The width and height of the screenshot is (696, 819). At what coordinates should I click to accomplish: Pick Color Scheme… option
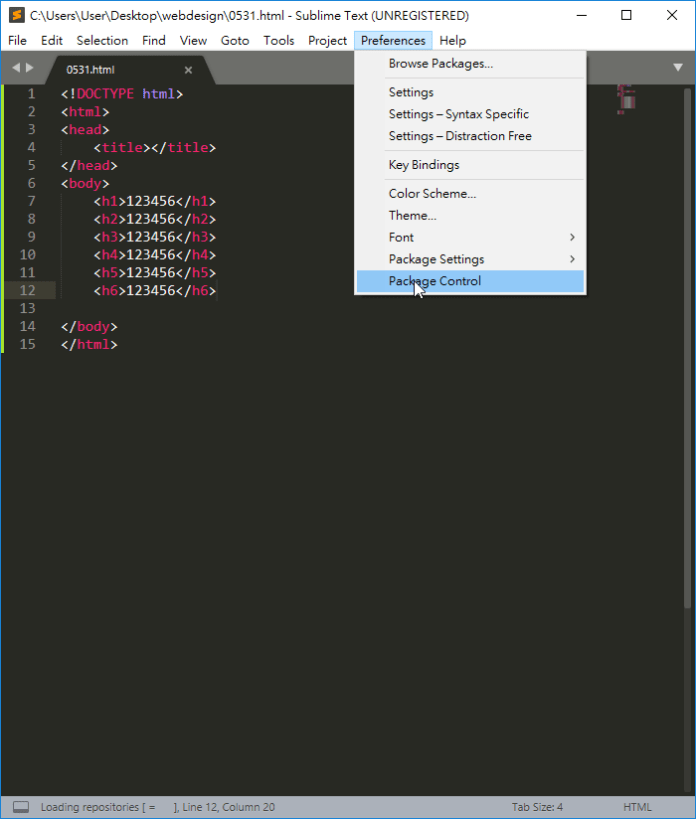432,193
